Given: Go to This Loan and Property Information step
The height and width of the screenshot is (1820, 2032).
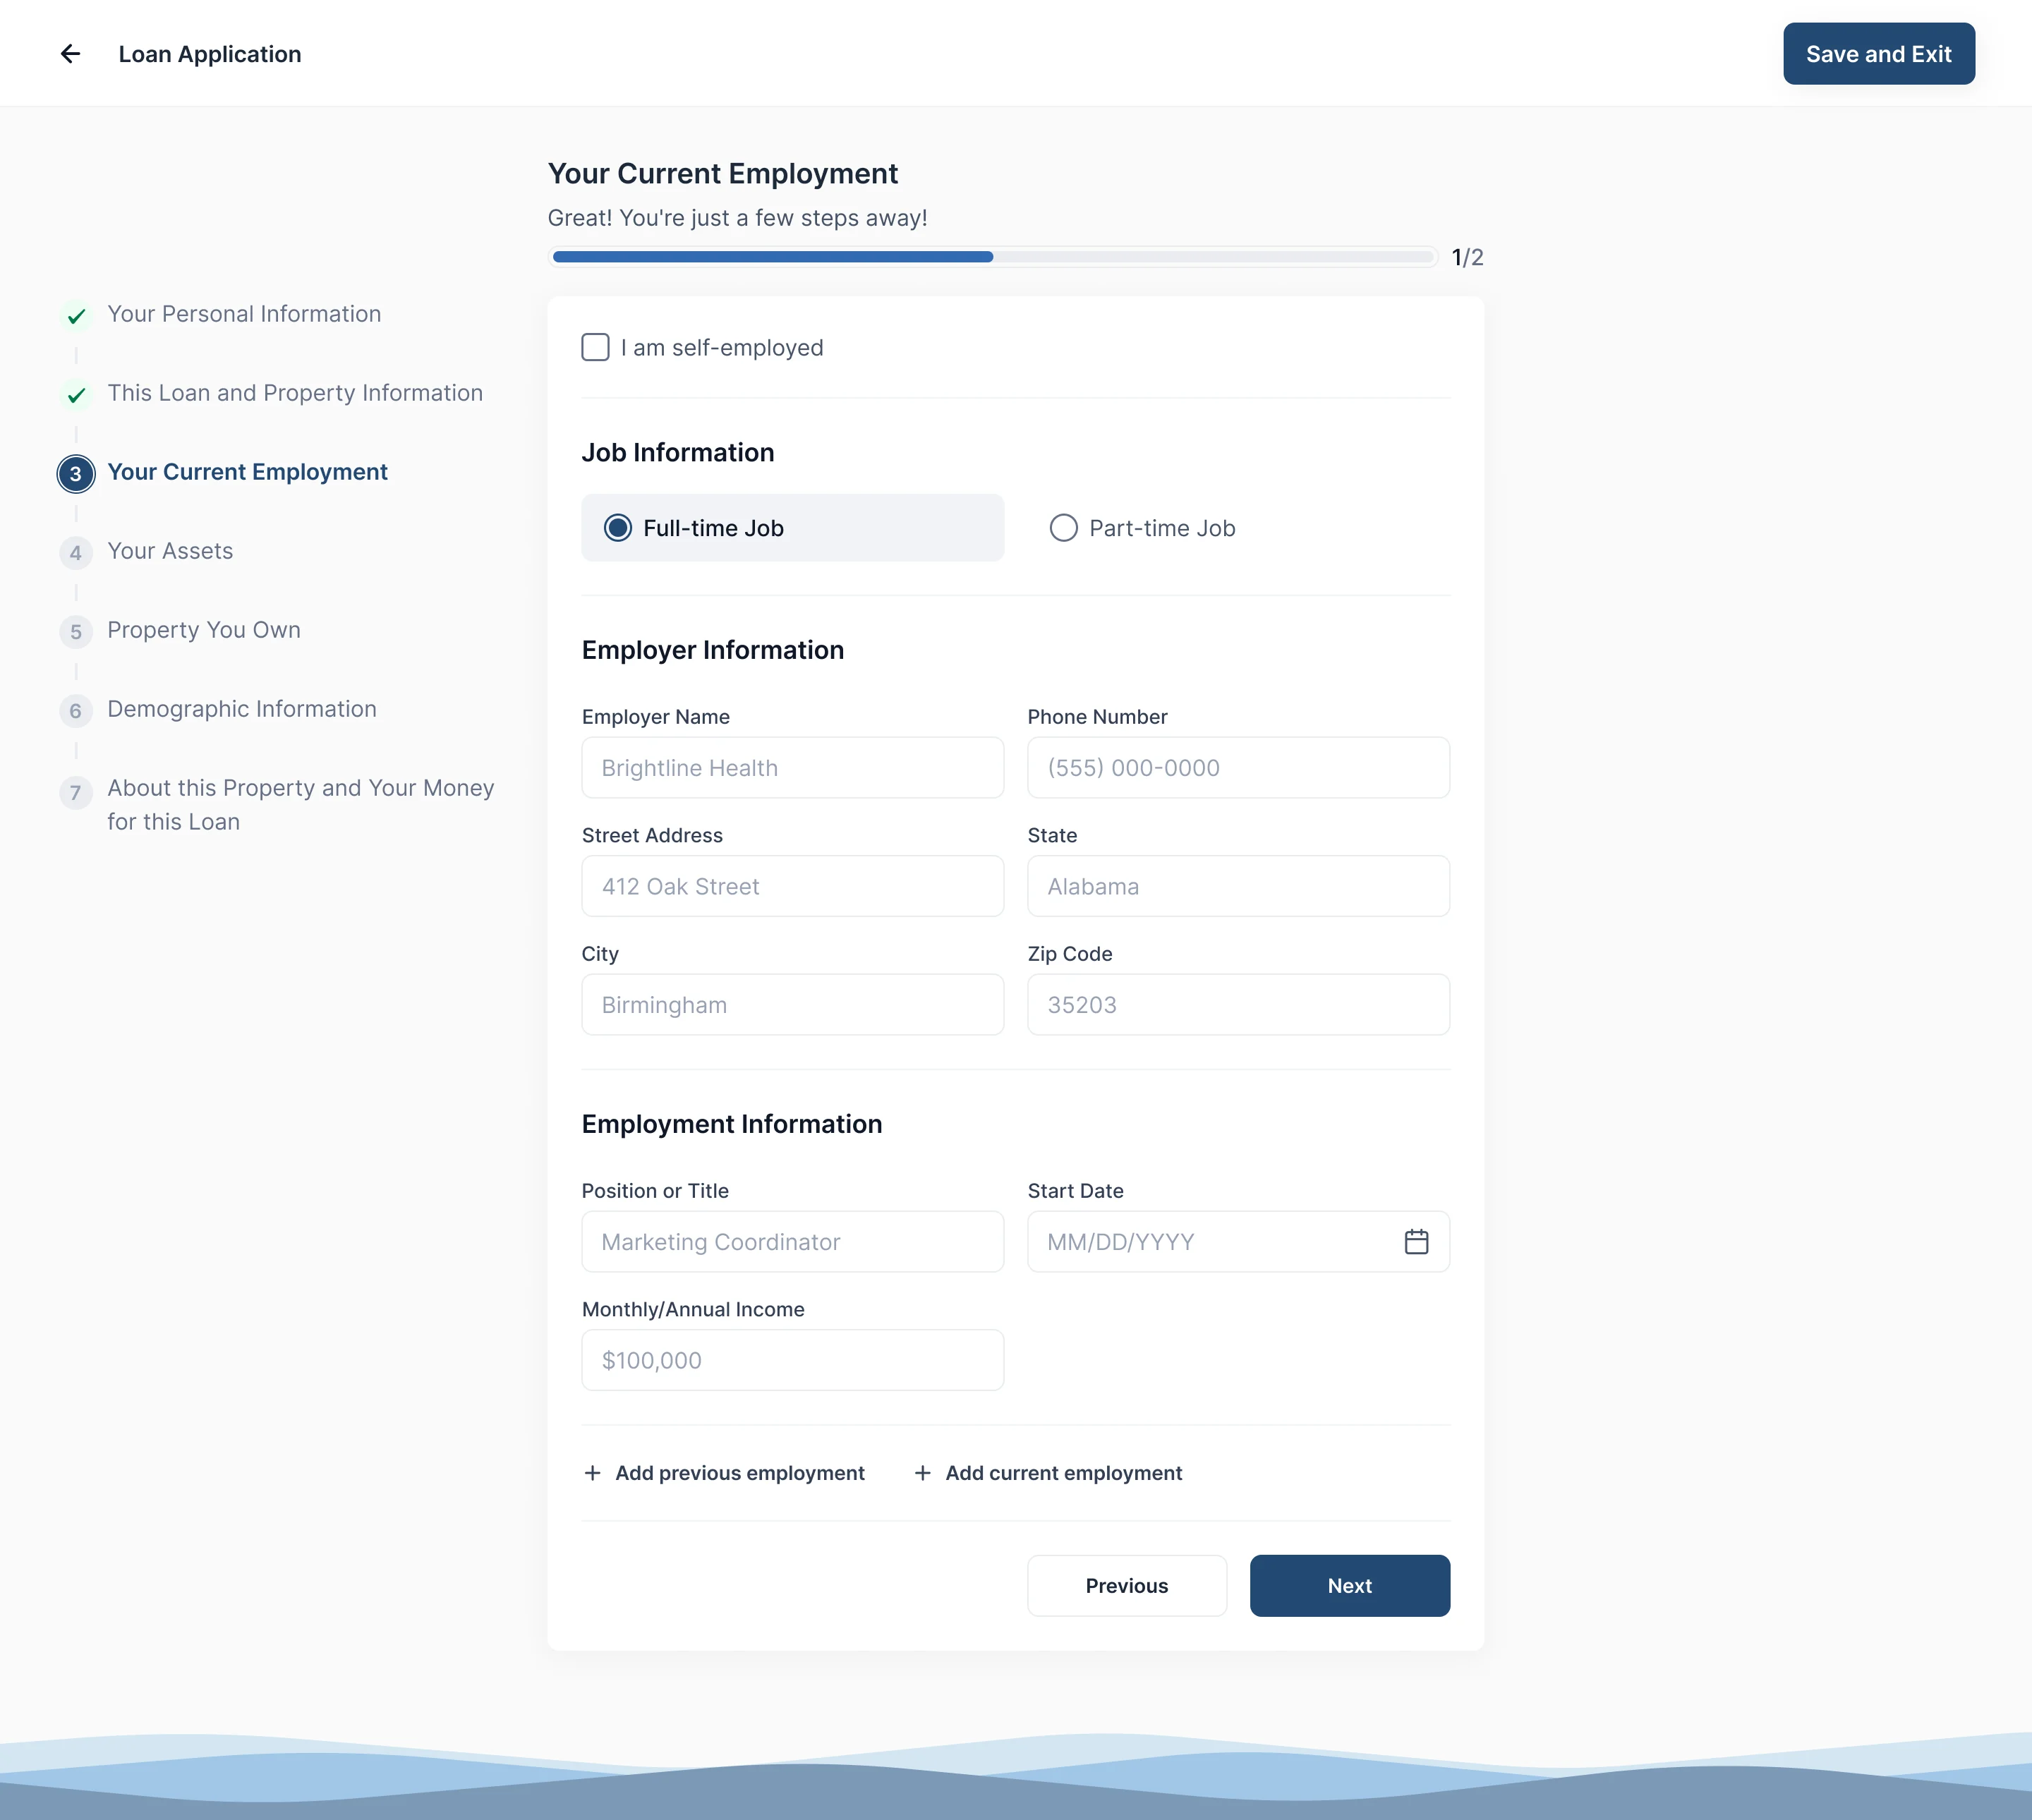Looking at the screenshot, I should pos(295,393).
